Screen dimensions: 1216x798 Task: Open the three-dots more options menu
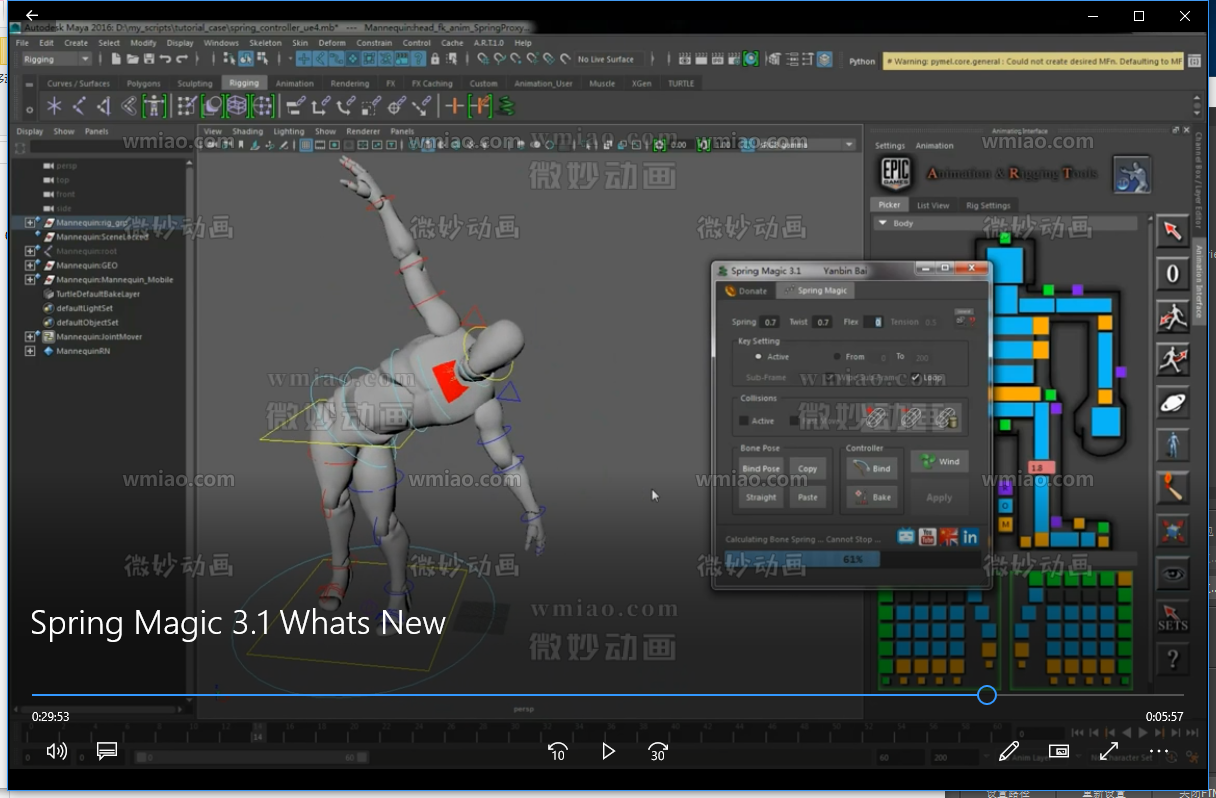[1159, 751]
